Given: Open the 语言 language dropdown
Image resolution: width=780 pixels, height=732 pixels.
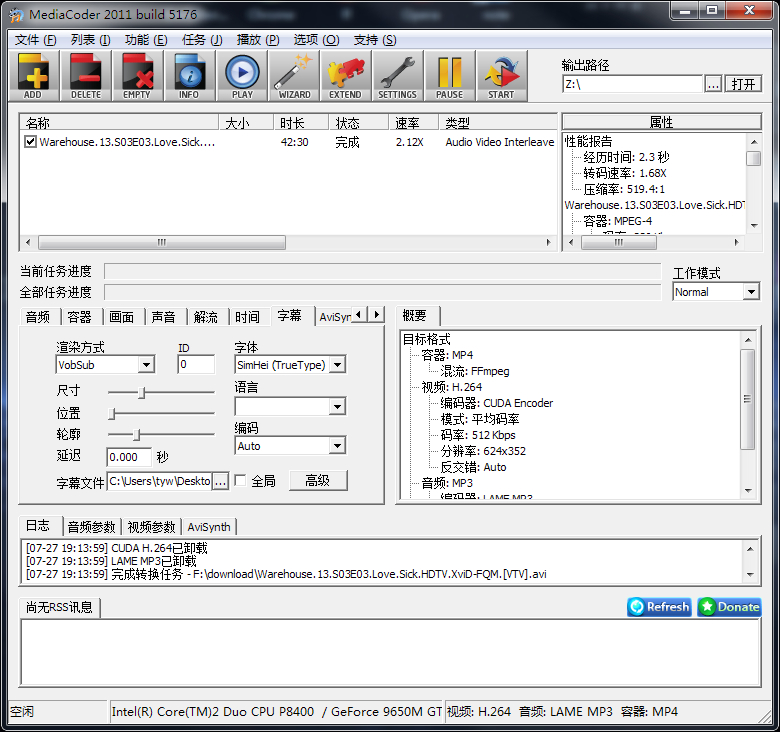Looking at the screenshot, I should pyautogui.click(x=337, y=406).
